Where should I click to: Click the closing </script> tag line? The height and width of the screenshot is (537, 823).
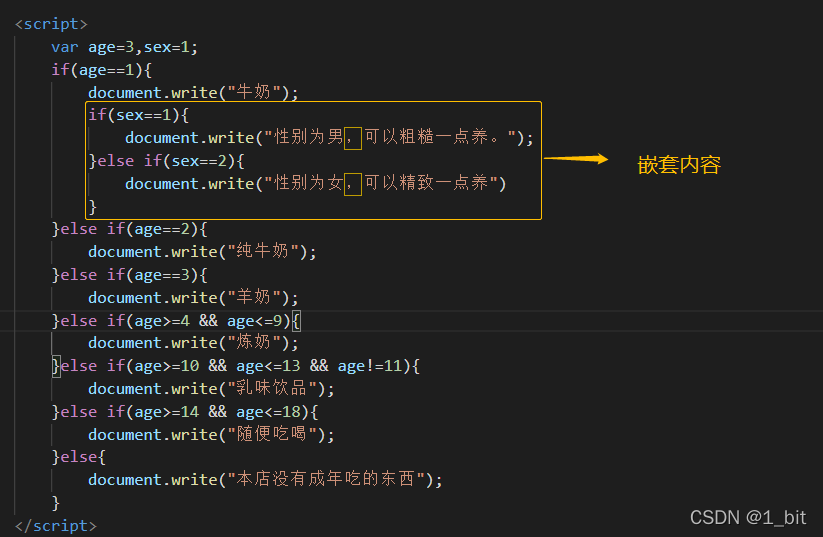(56, 526)
